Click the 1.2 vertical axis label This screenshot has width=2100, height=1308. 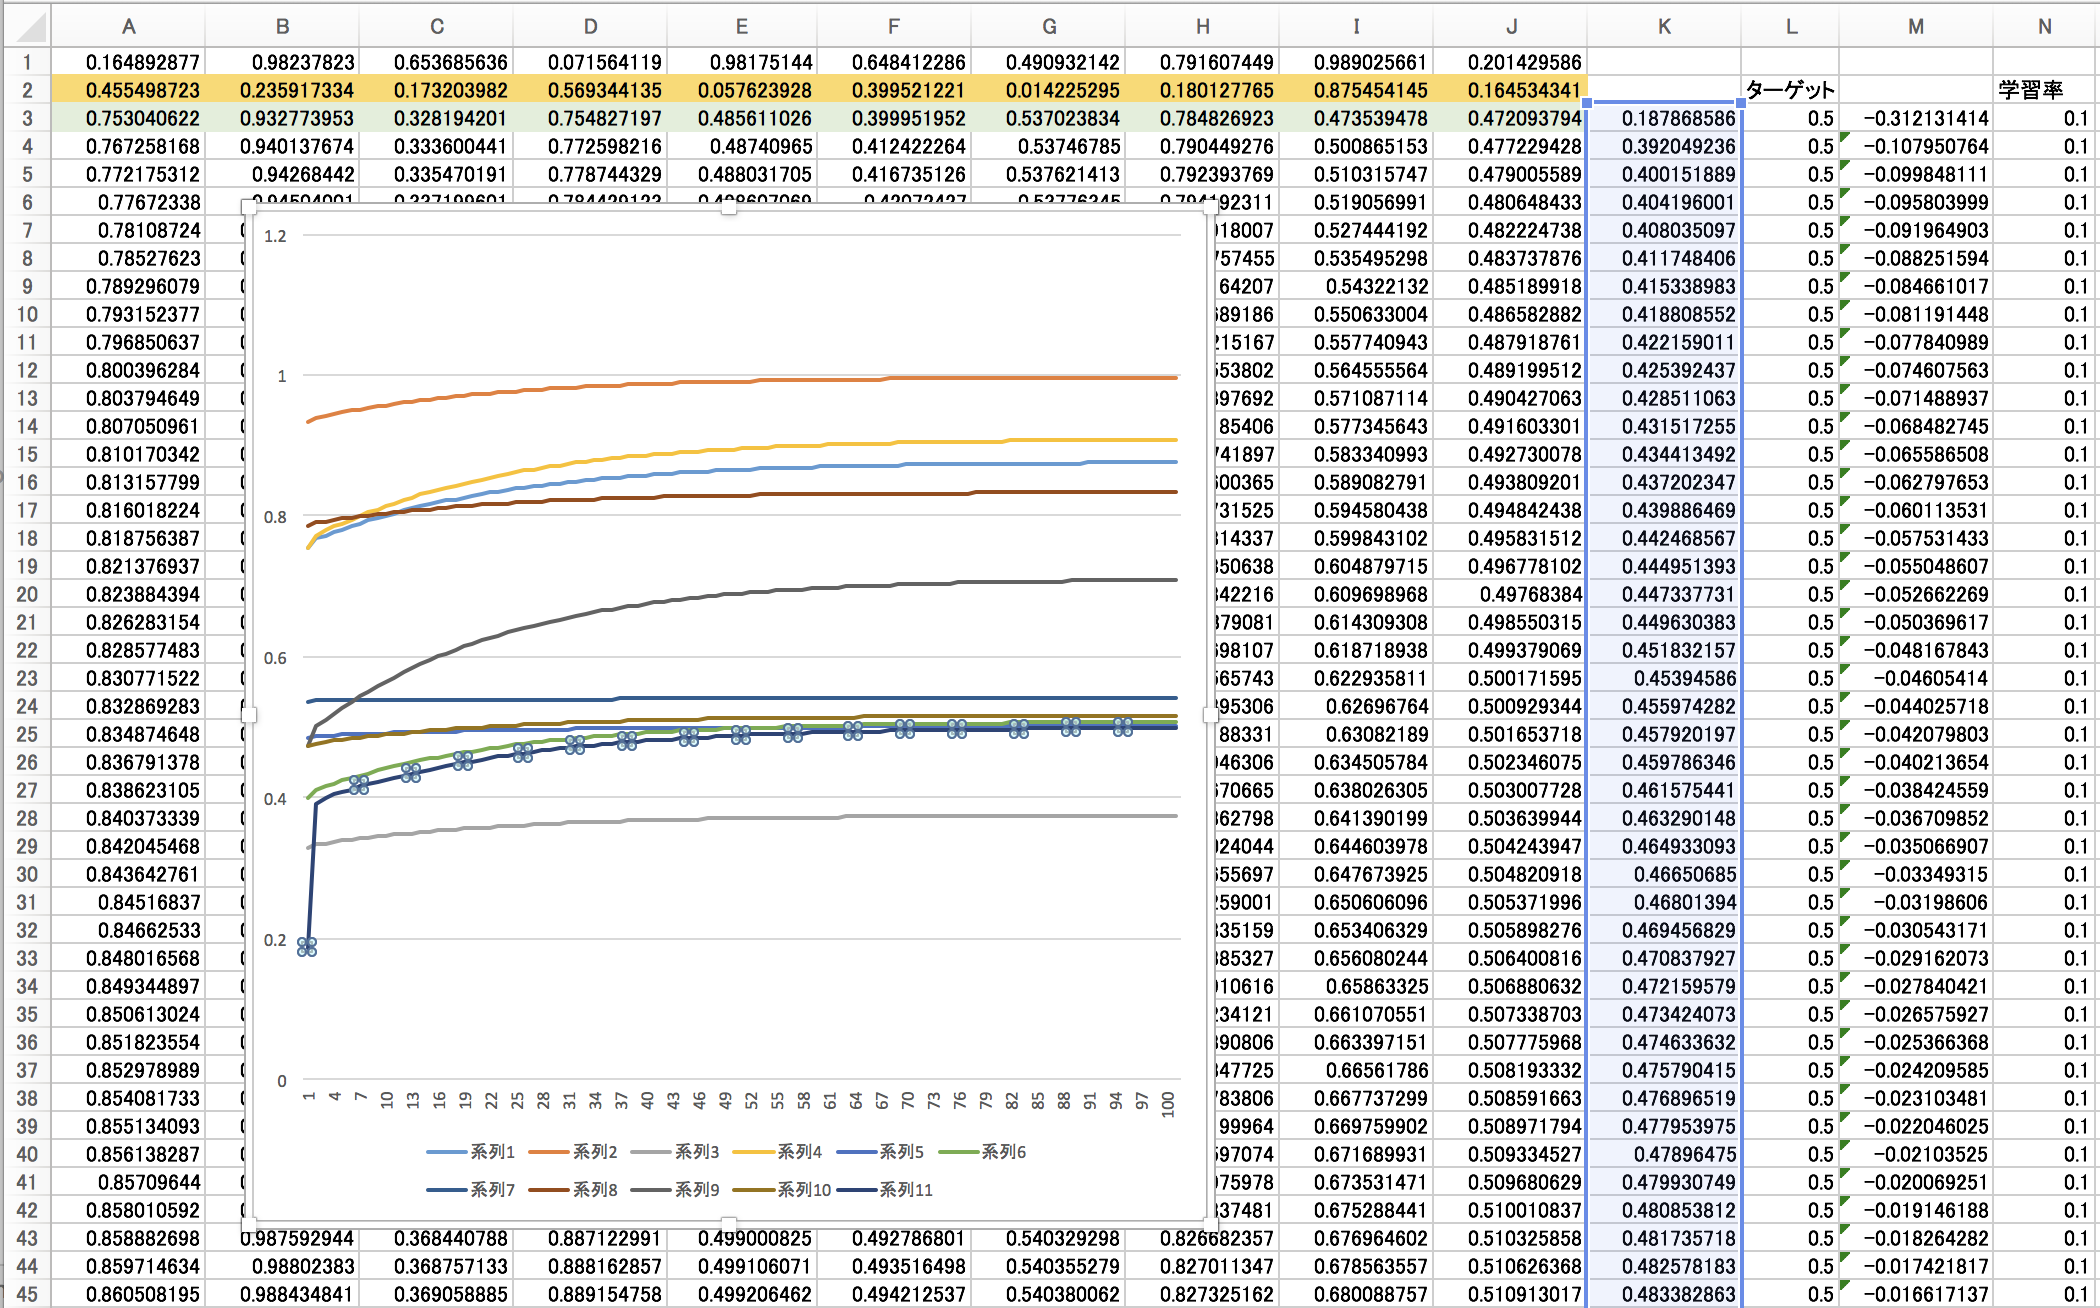(x=275, y=236)
